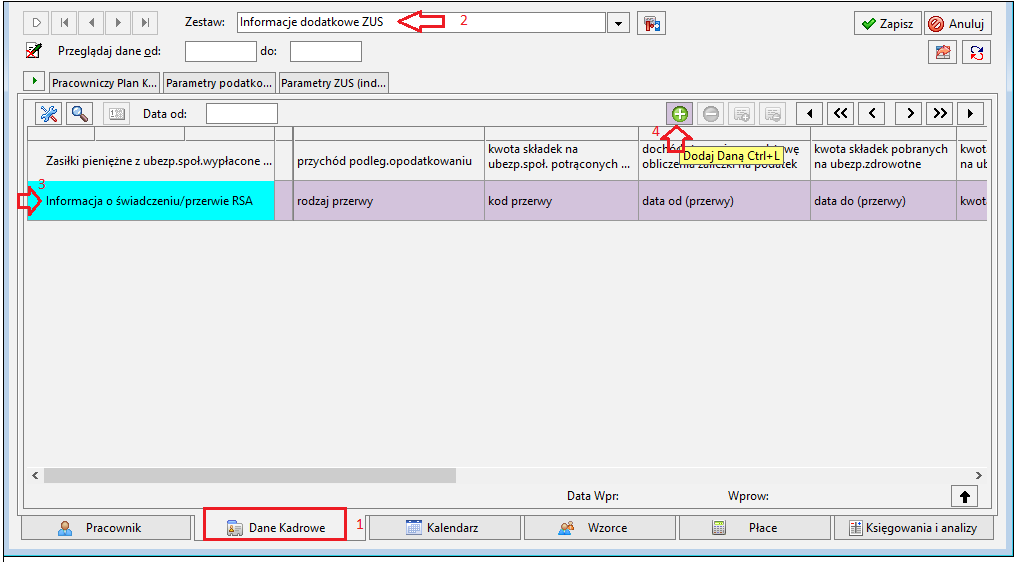This screenshot has height=562, width=1014.
Task: Click the grey minus remove data icon
Action: (x=710, y=114)
